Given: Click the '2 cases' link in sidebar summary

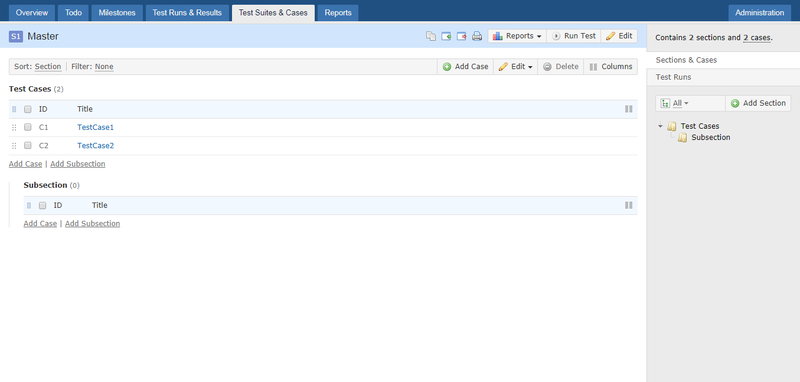Looking at the screenshot, I should [757, 38].
